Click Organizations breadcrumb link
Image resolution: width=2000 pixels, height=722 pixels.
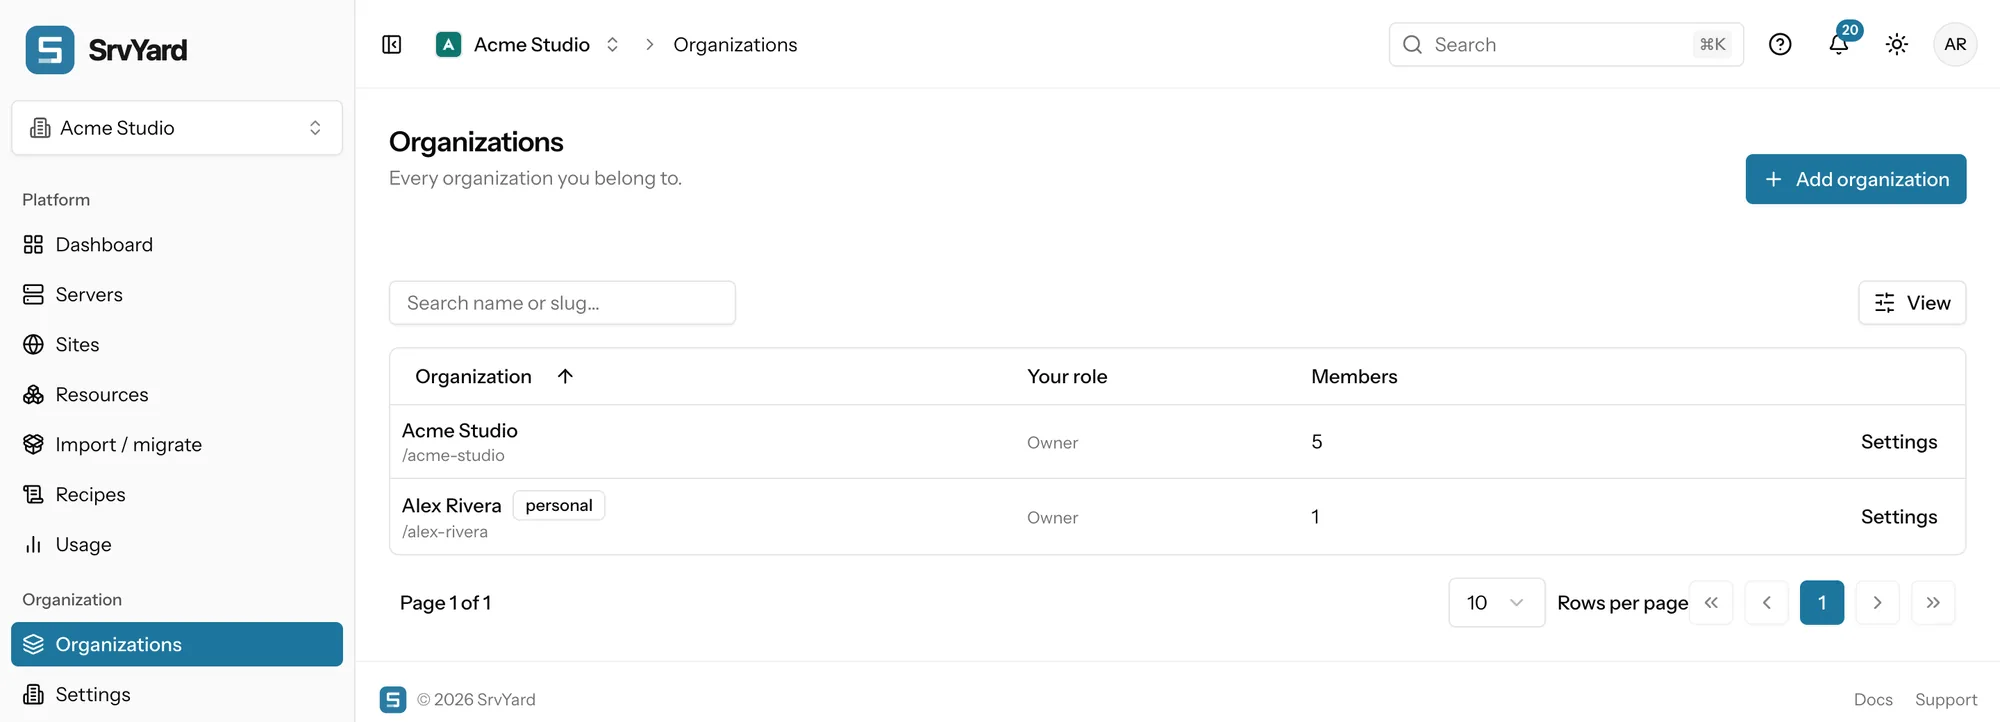(735, 44)
